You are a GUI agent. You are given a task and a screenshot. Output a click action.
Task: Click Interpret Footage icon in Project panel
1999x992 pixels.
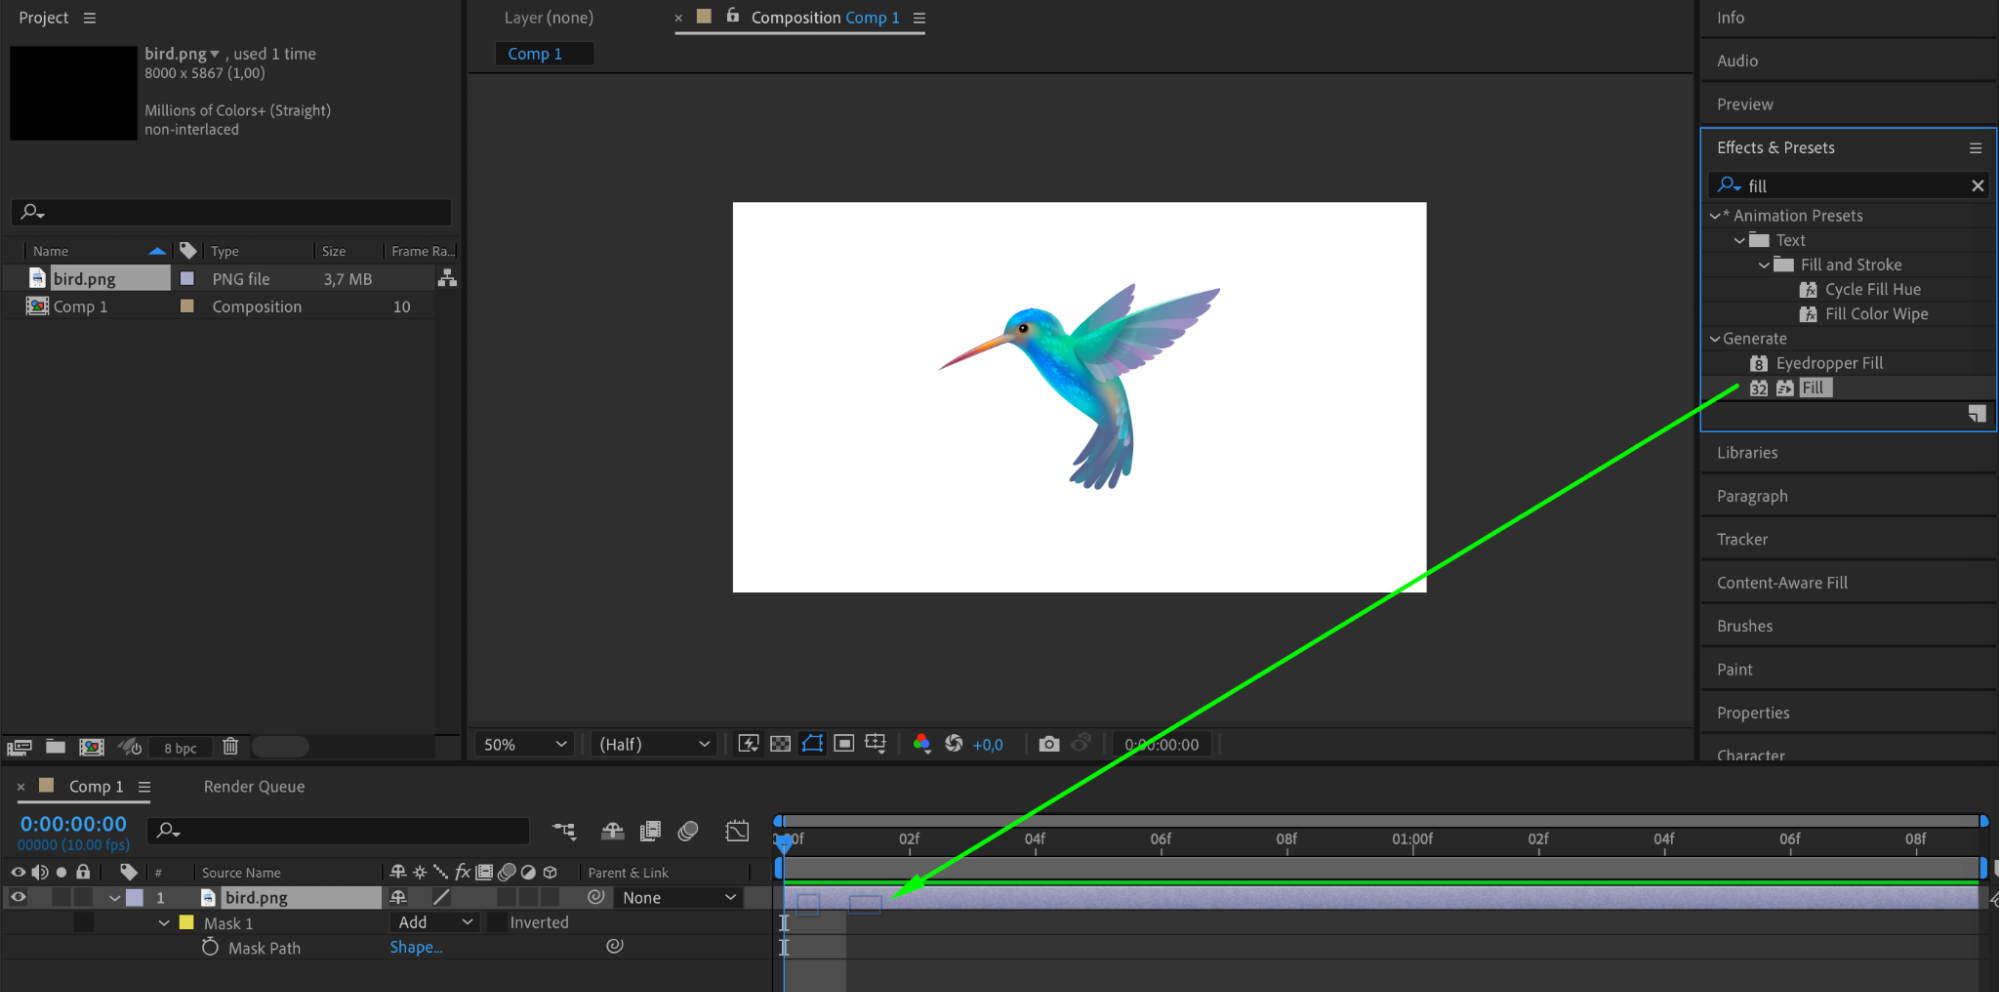[19, 747]
